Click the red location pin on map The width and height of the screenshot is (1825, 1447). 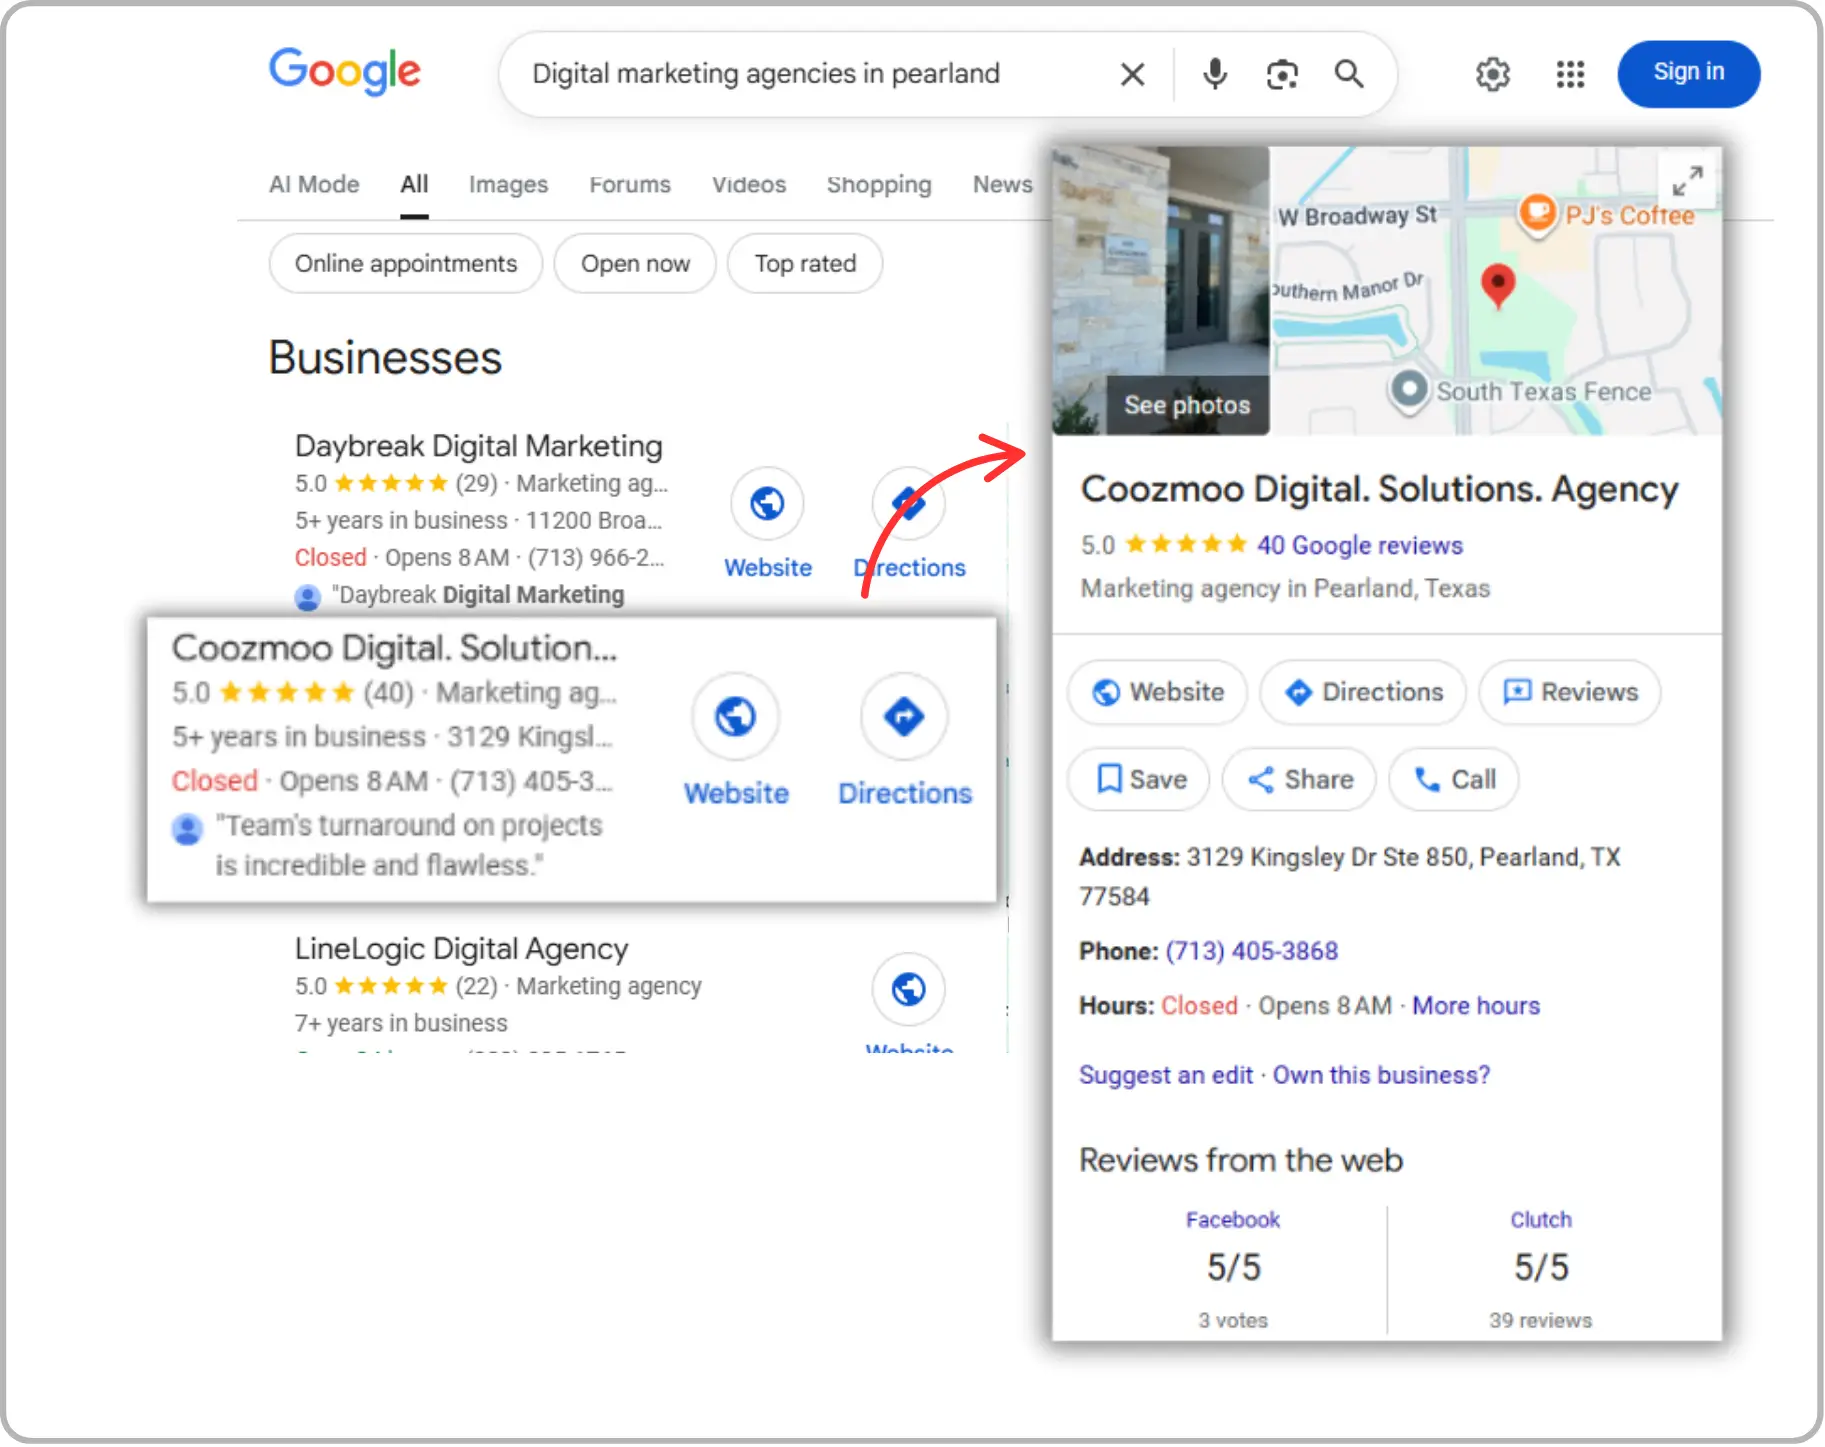point(1497,286)
